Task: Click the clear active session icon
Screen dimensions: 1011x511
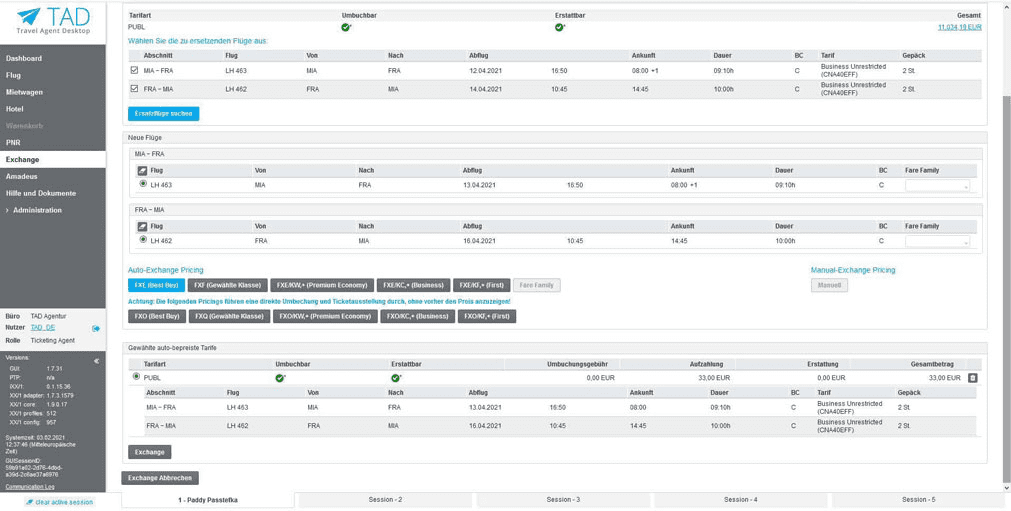Action: tap(30, 502)
